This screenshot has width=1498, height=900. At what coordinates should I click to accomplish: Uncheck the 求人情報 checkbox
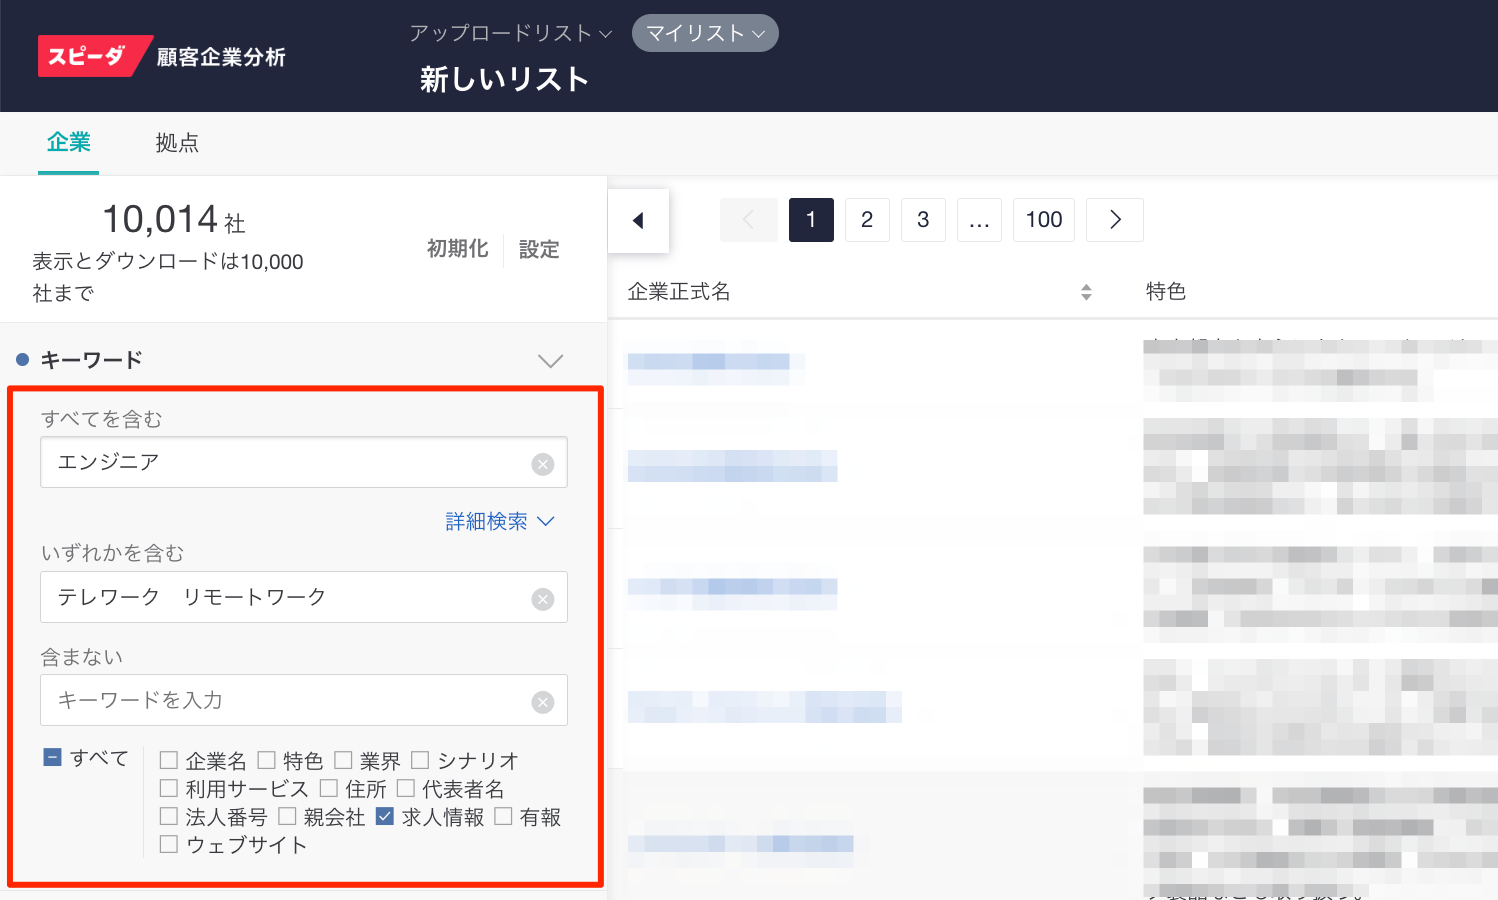pos(385,816)
